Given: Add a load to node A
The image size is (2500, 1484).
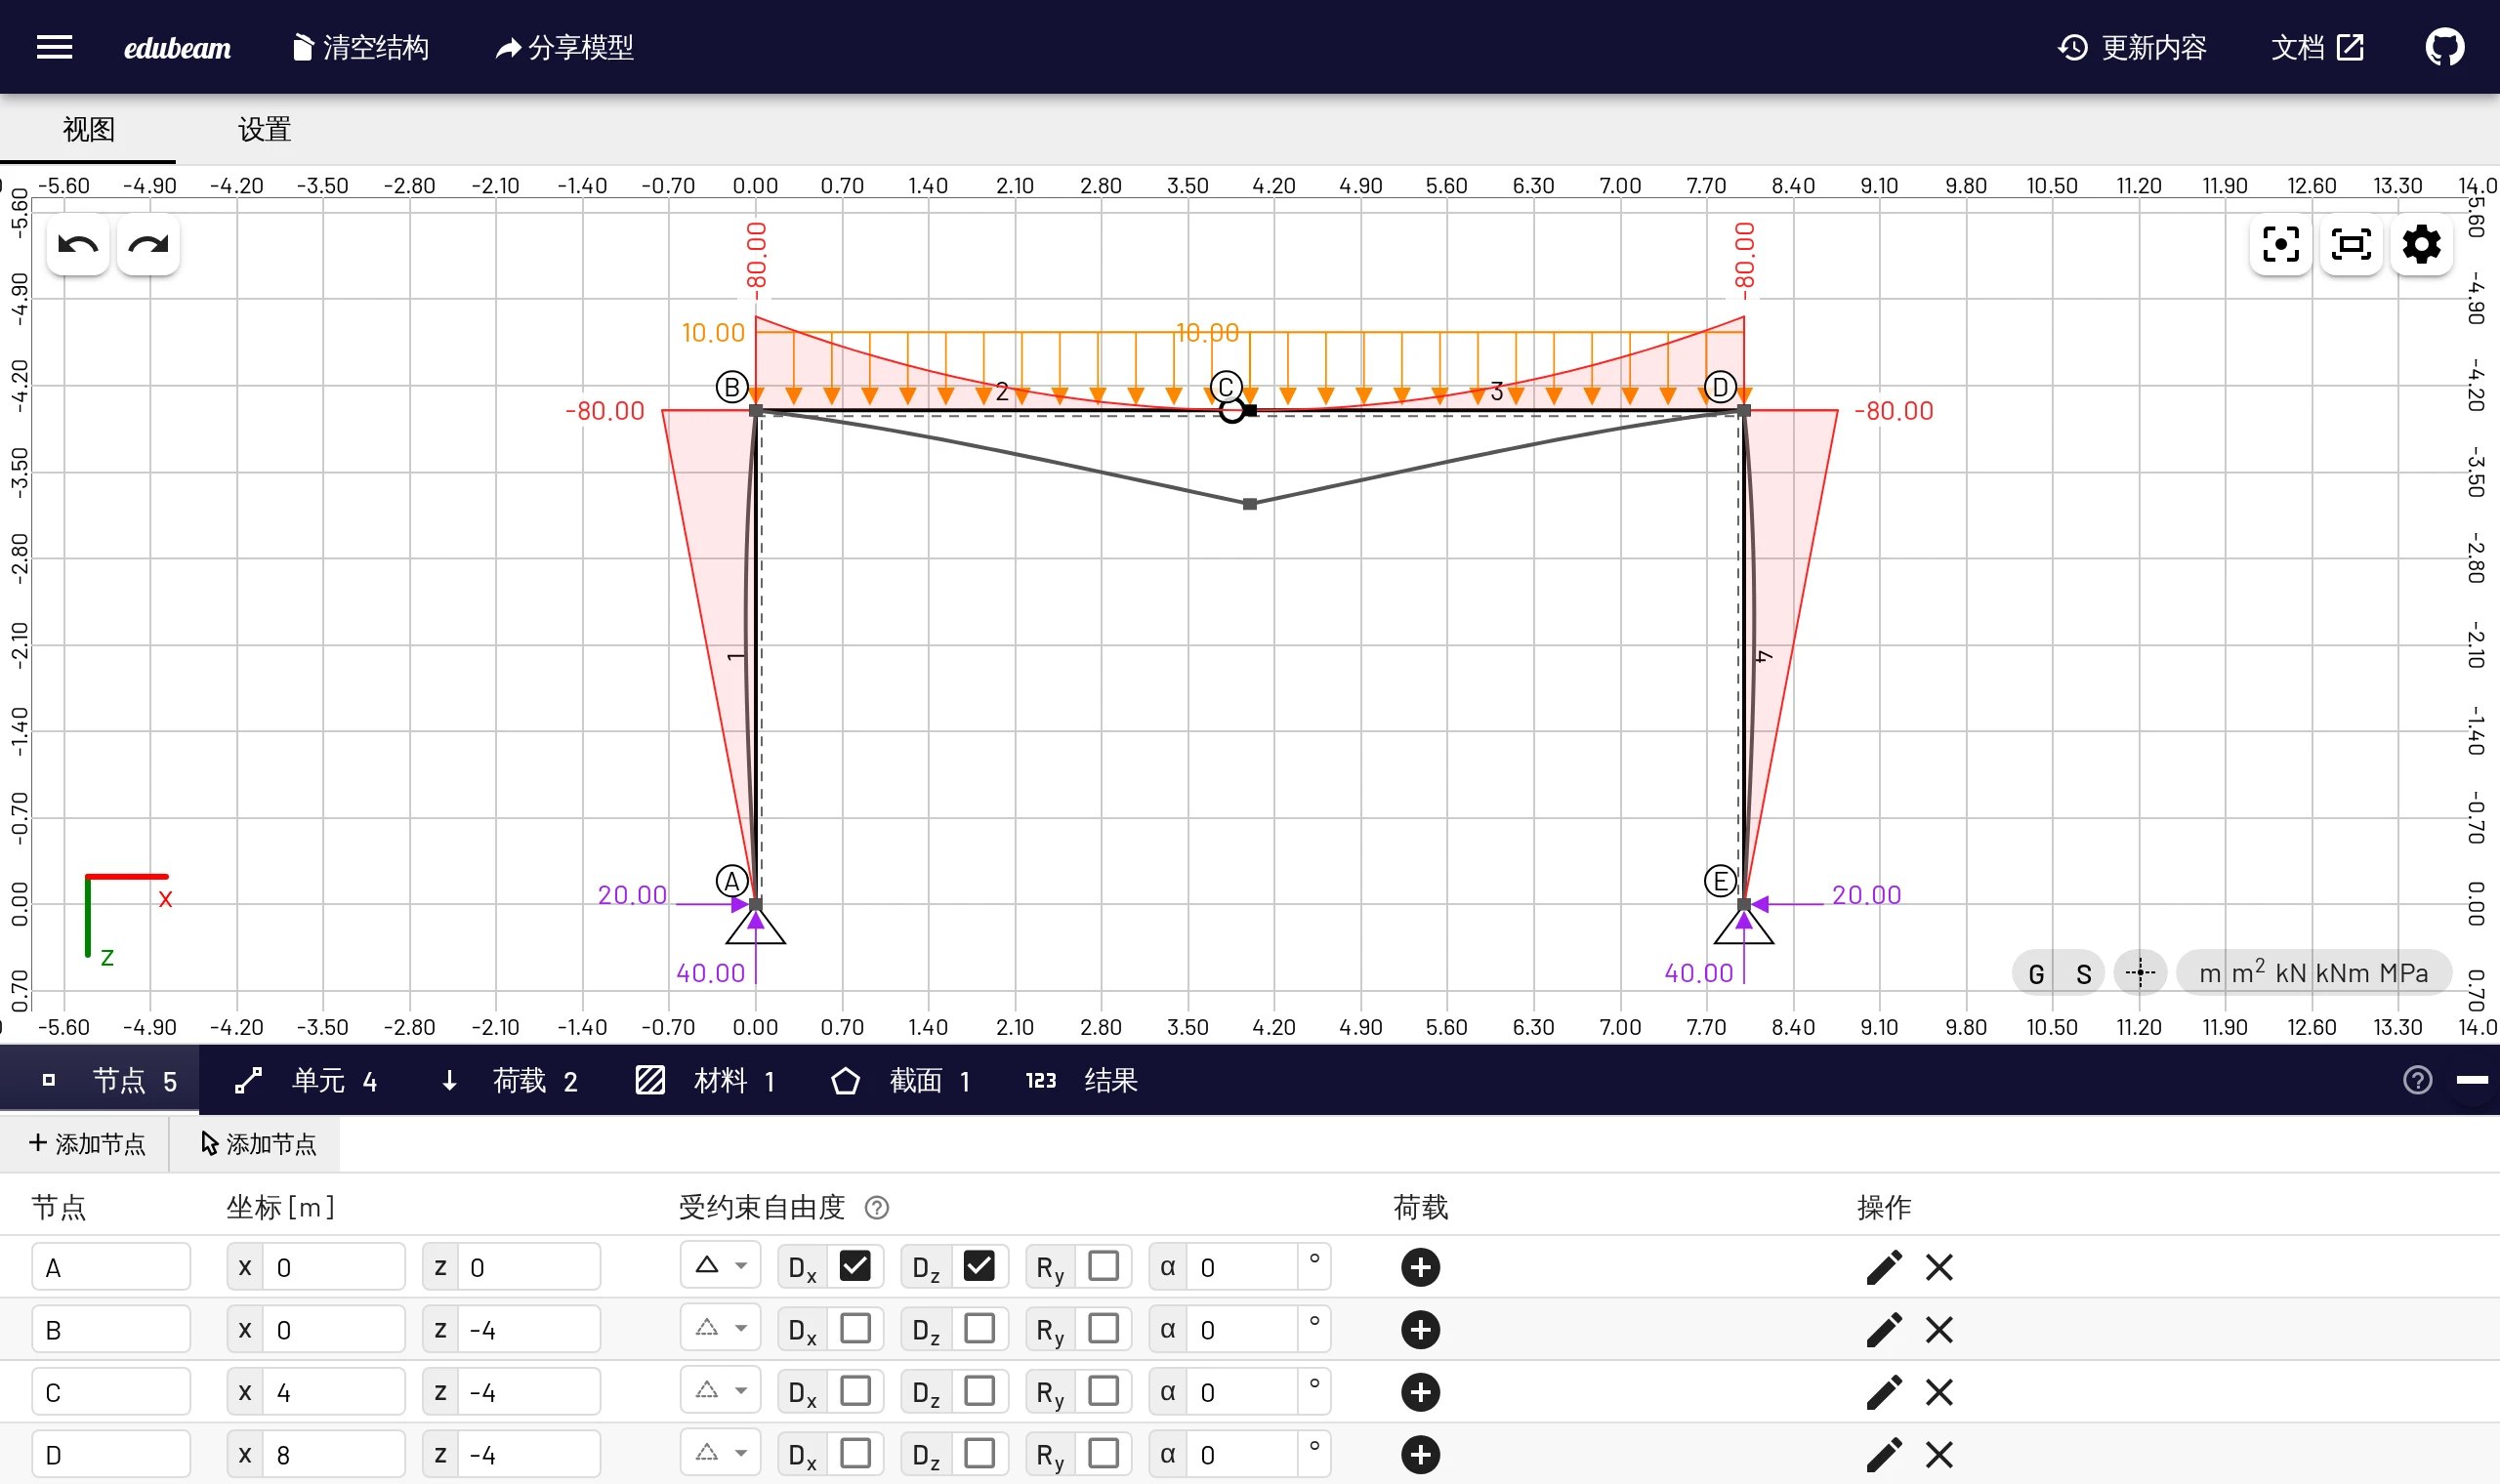Looking at the screenshot, I should (1420, 1267).
